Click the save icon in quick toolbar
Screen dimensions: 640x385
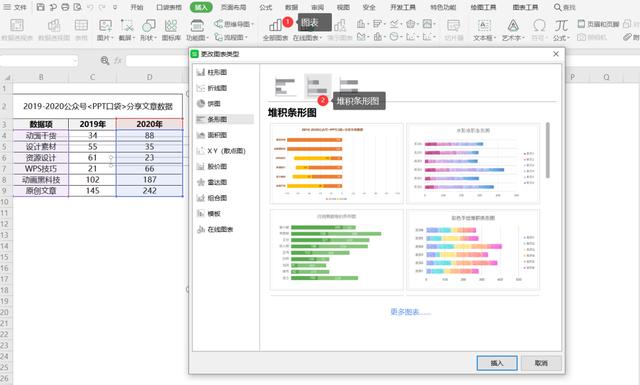click(40, 7)
